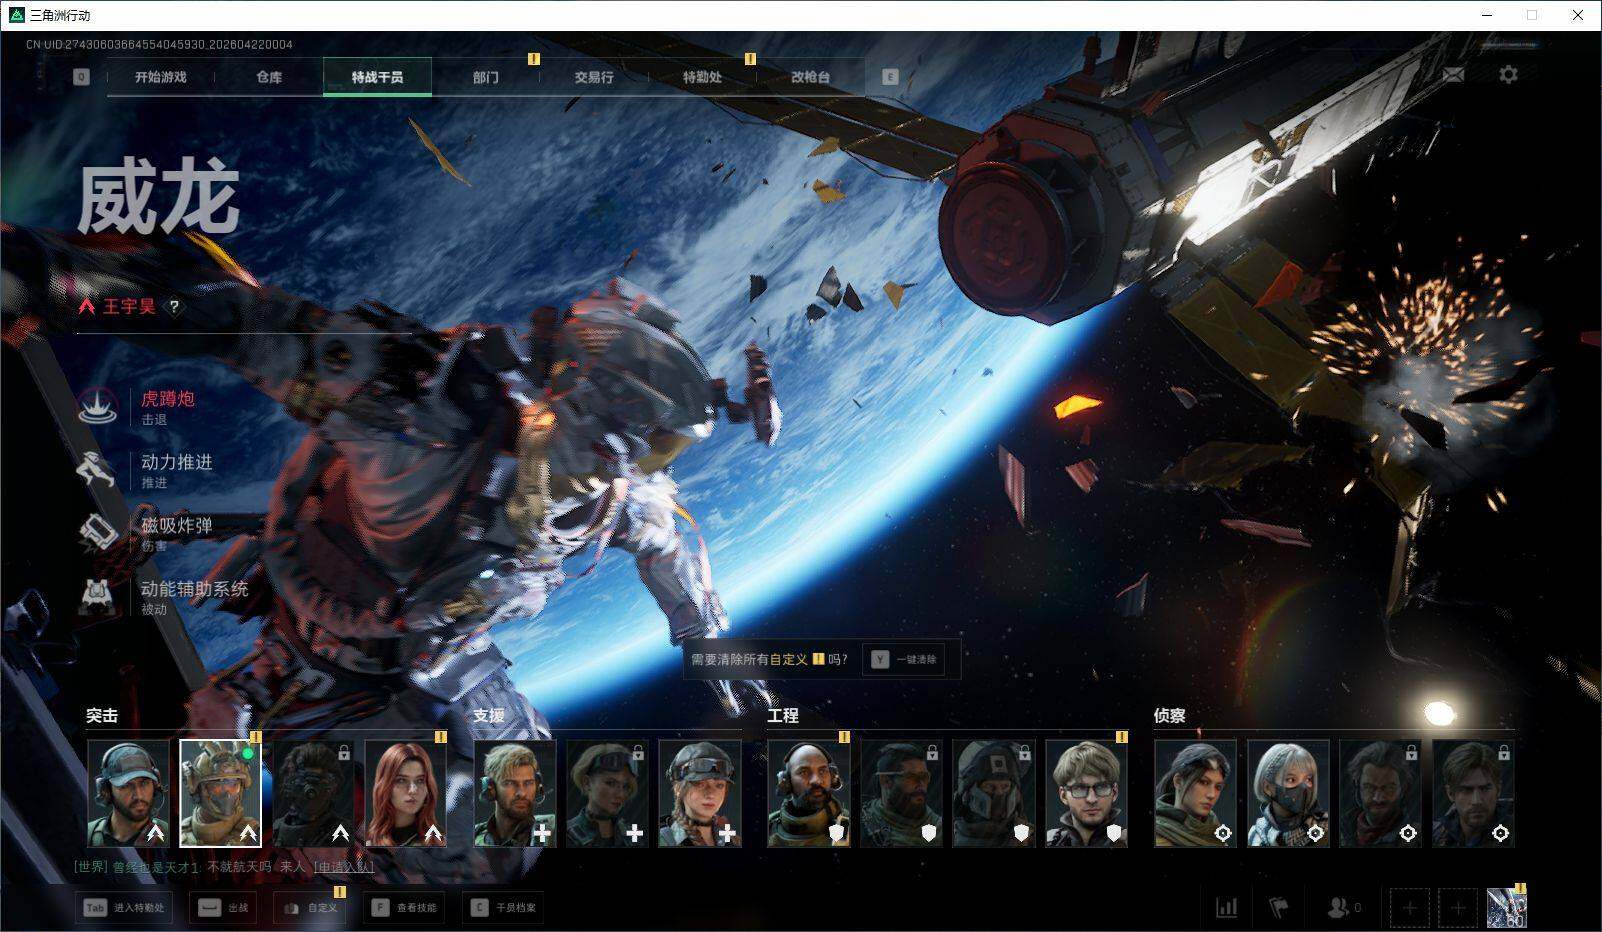Select the capped bearded assault operator portrait
This screenshot has width=1602, height=932.
coord(129,793)
